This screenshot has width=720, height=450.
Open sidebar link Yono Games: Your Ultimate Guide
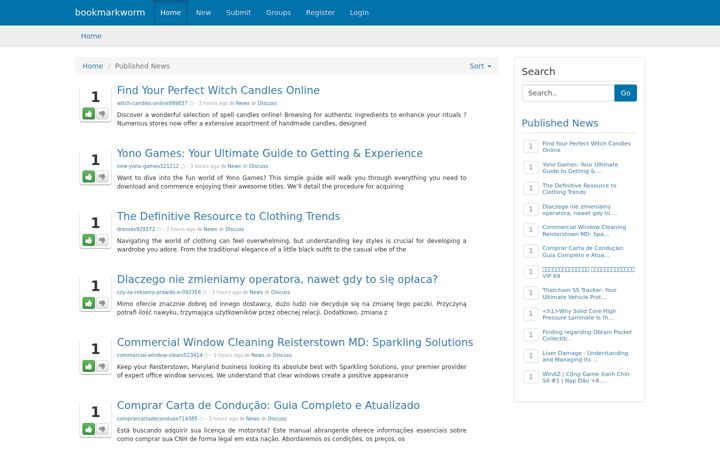(580, 168)
